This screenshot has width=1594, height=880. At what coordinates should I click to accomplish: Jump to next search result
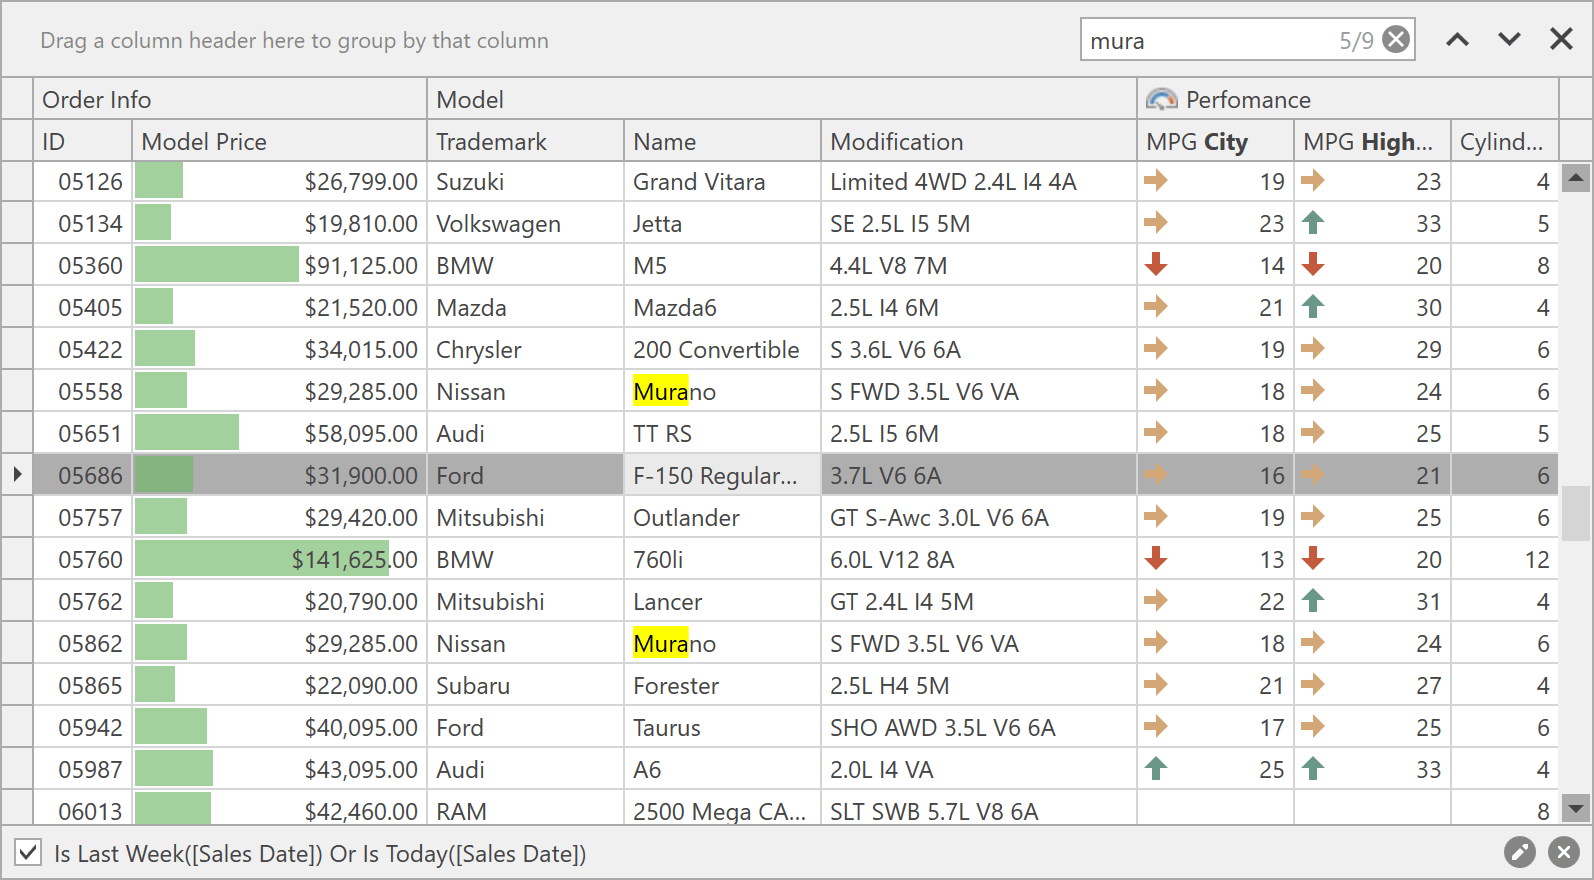click(x=1509, y=40)
